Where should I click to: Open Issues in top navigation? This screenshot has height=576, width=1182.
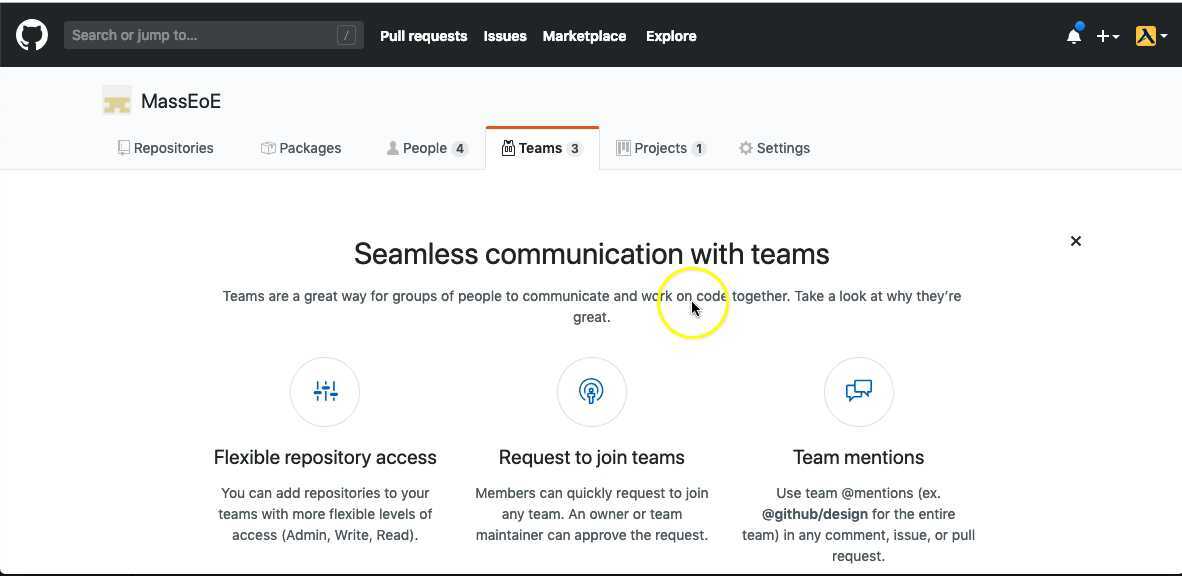[x=505, y=36]
